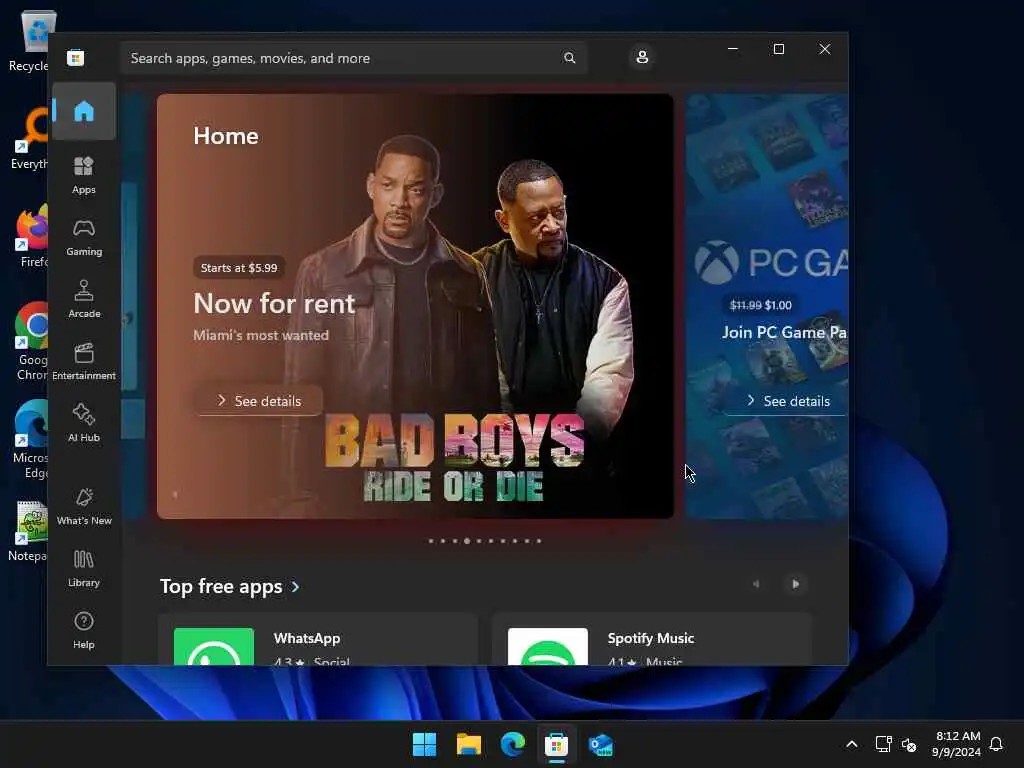The height and width of the screenshot is (768, 1024).
Task: Show previous Top free apps page
Action: coord(756,584)
